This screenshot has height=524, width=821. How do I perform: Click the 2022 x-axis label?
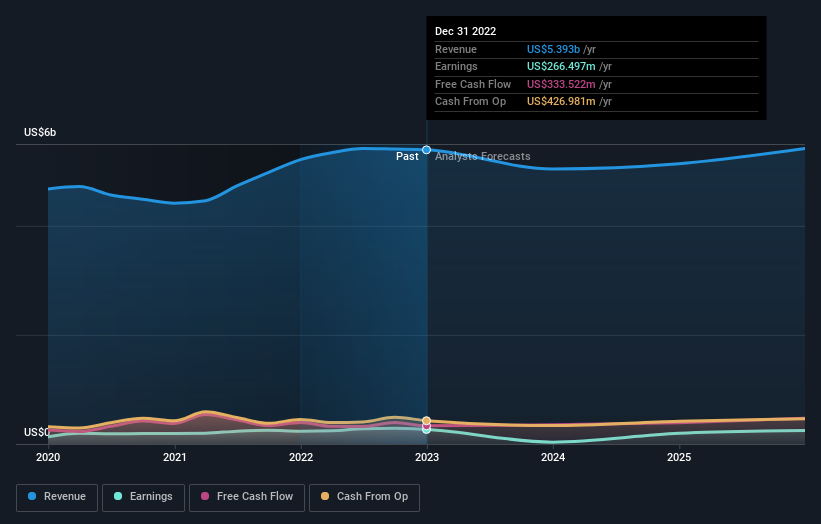click(x=301, y=458)
